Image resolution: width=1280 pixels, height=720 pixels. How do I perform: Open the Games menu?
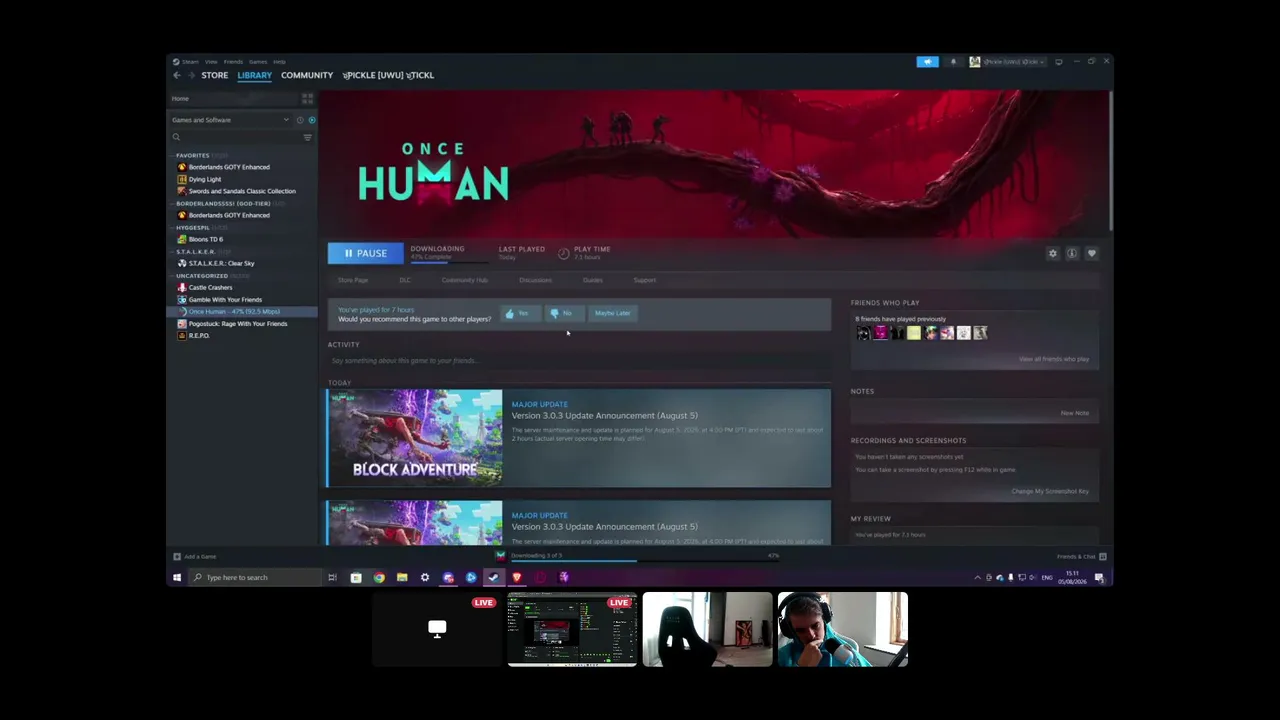click(258, 62)
